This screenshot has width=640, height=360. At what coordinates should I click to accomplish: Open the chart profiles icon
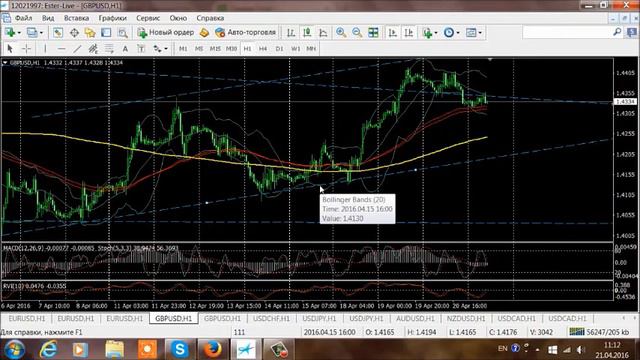[32, 32]
